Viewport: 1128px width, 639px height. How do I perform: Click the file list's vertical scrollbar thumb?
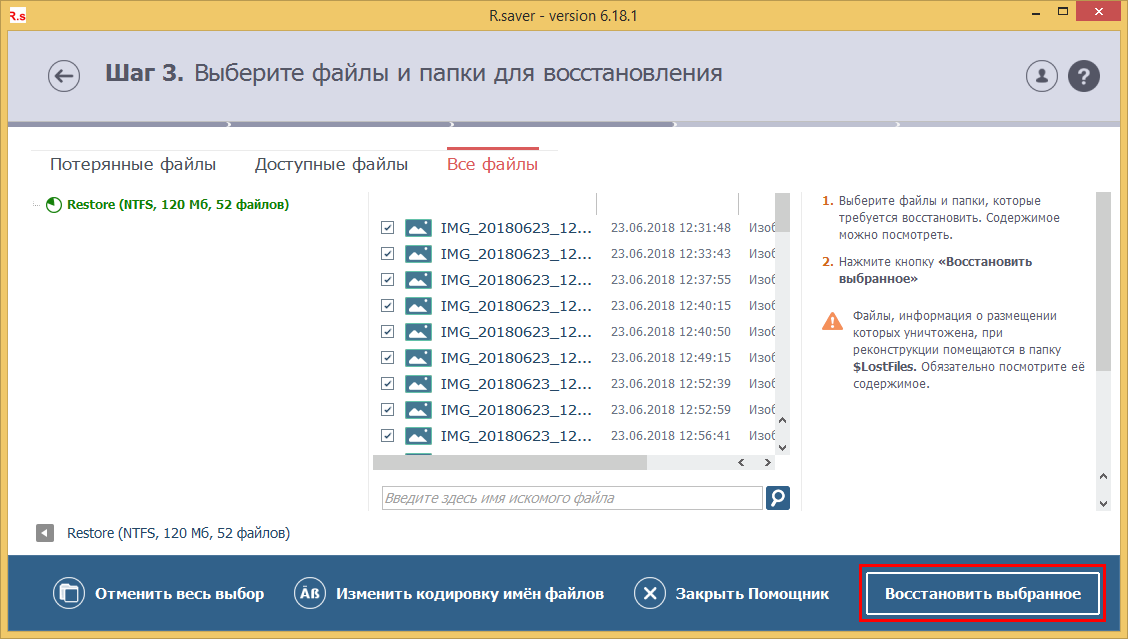[x=783, y=212]
